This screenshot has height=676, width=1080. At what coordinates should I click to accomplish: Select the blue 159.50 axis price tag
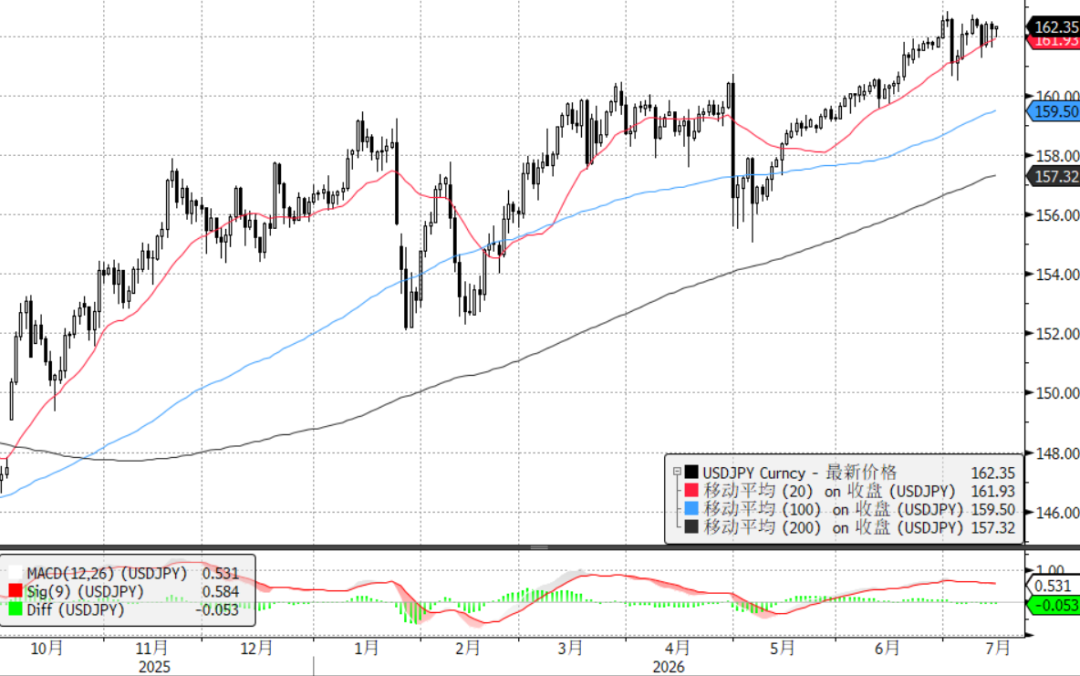1053,111
